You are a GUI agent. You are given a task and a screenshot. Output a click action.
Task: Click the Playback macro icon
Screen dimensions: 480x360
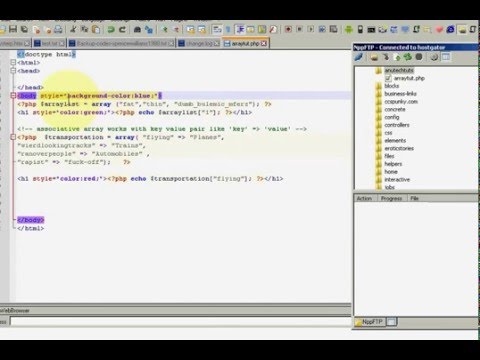[x=310, y=29]
